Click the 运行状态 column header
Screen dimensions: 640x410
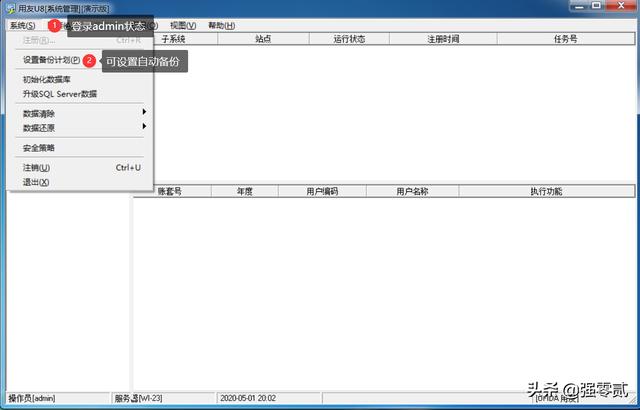(349, 39)
